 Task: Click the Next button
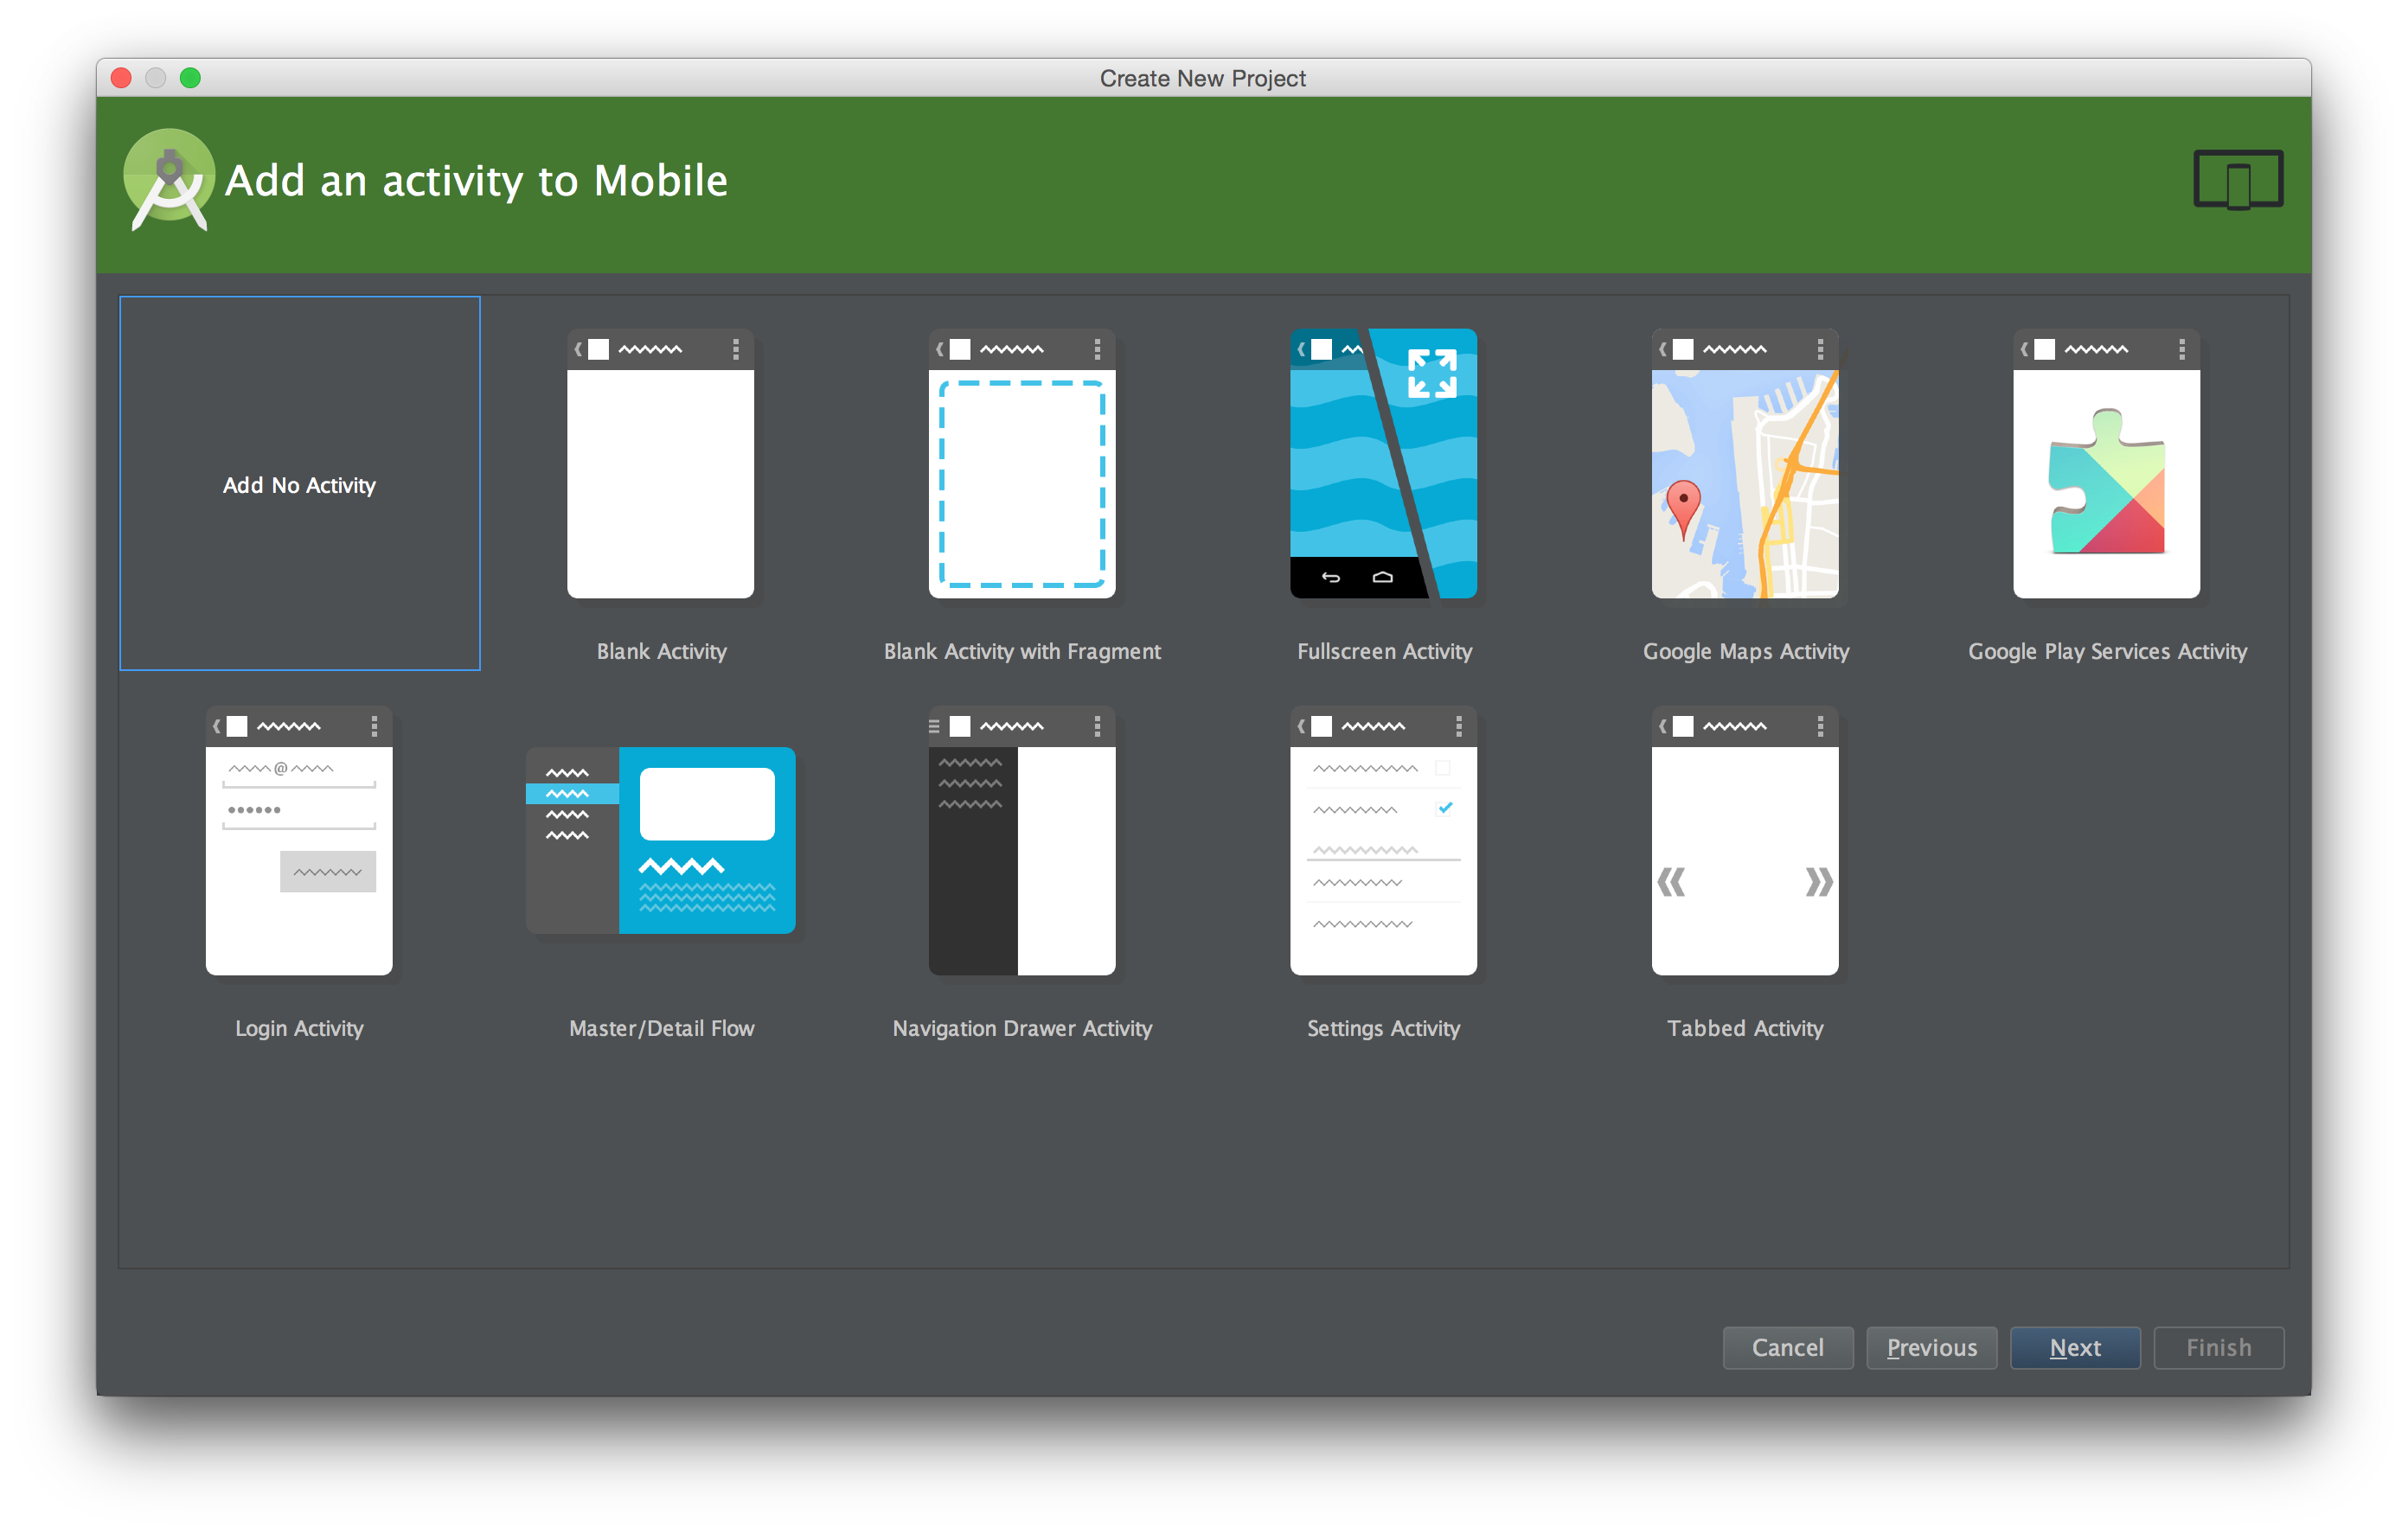2074,1347
